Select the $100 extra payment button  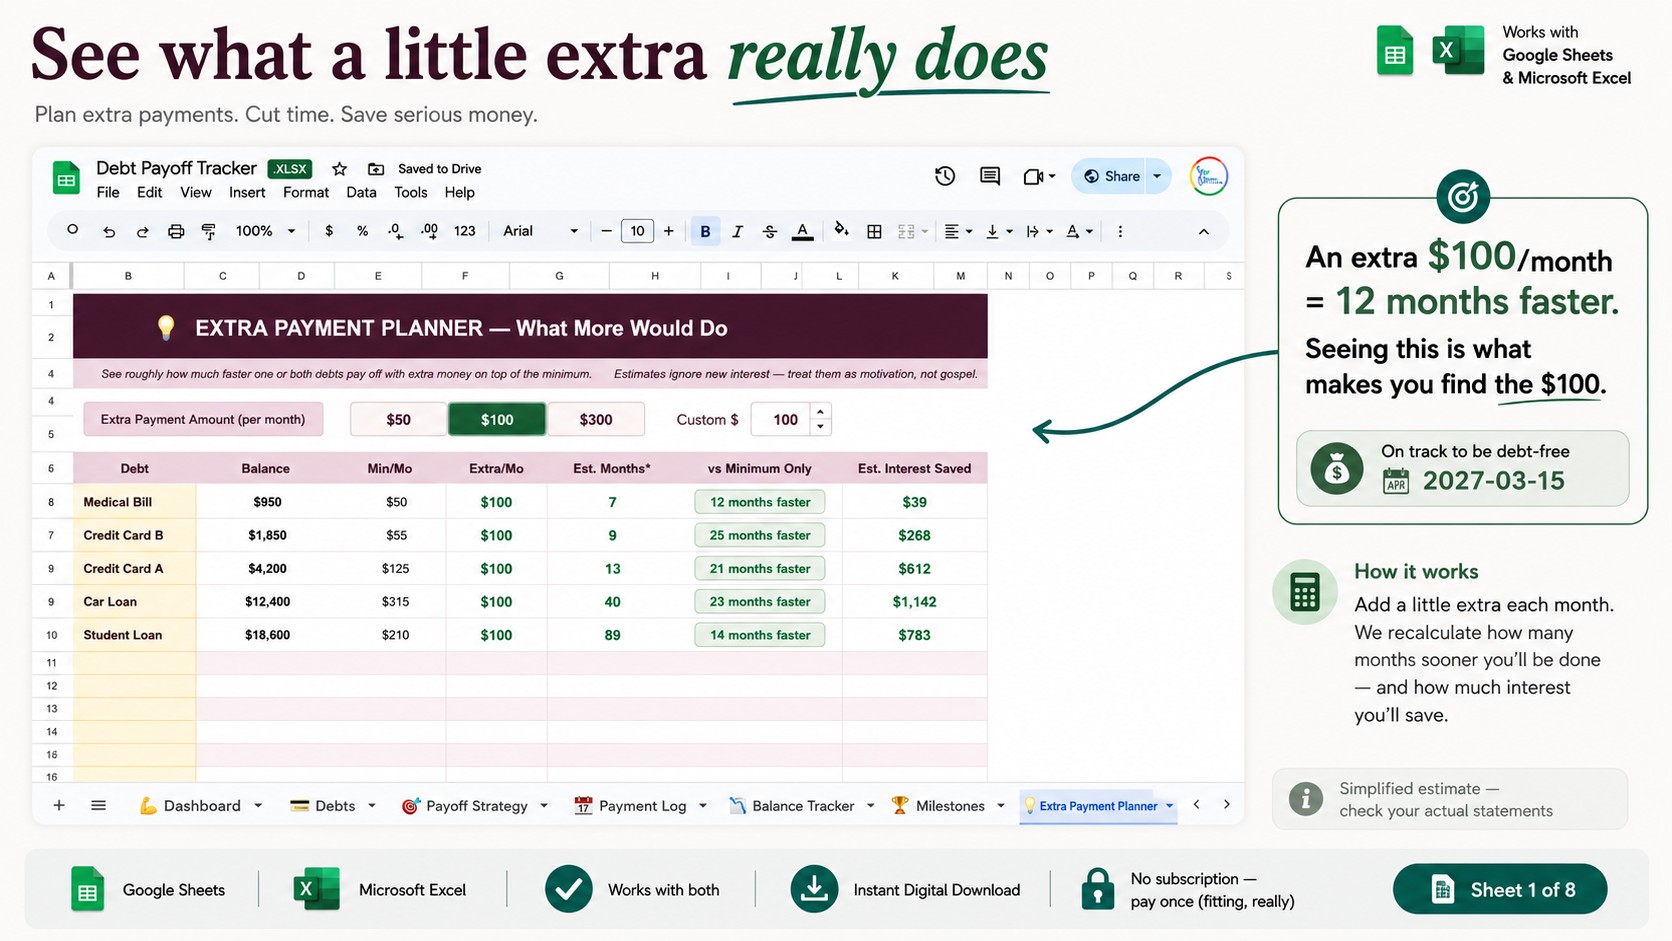point(497,419)
